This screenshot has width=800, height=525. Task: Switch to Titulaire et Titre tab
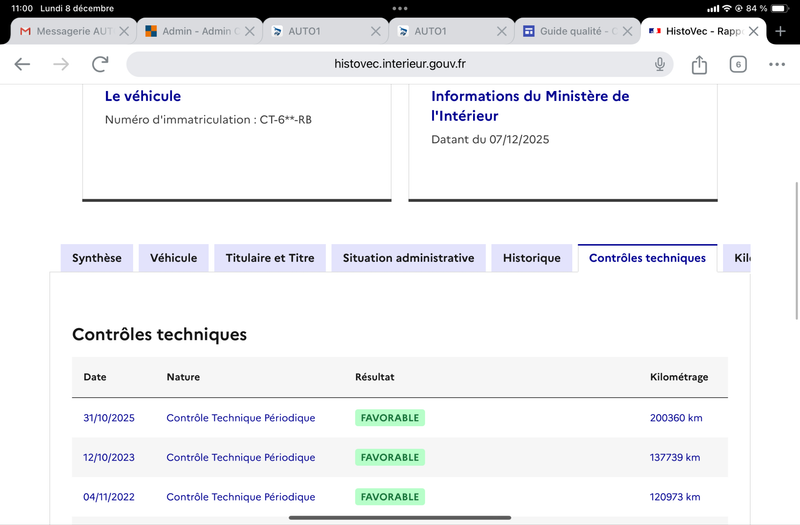point(270,258)
